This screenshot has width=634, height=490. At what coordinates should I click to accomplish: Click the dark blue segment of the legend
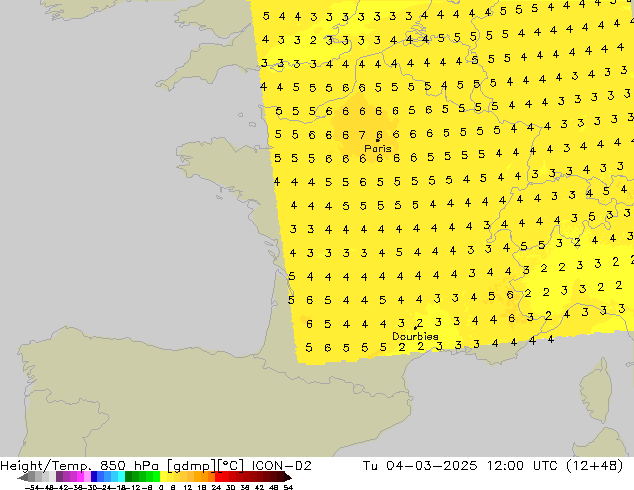[x=94, y=477]
